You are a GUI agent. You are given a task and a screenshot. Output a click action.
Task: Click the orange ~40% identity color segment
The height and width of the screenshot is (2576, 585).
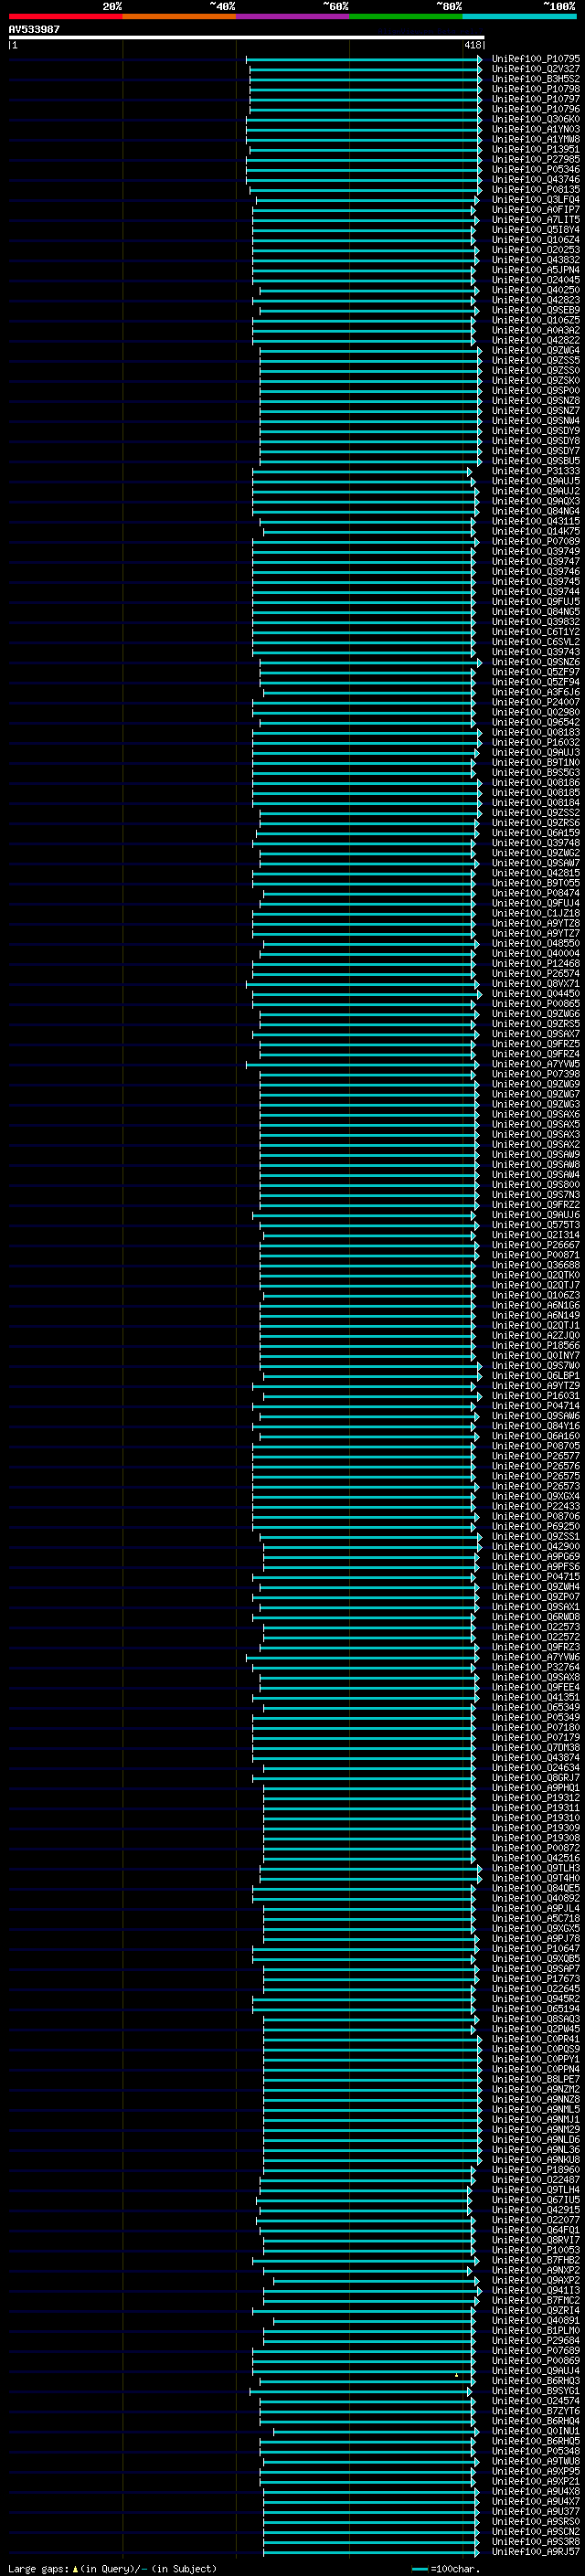click(179, 16)
